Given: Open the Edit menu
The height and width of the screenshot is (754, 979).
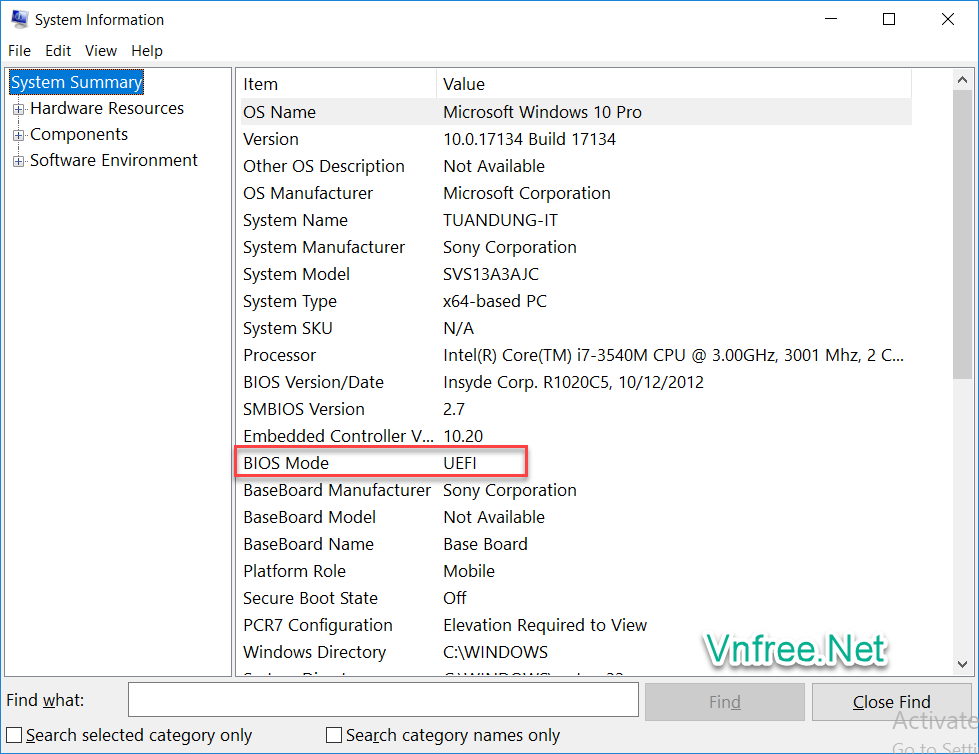Looking at the screenshot, I should [x=58, y=50].
